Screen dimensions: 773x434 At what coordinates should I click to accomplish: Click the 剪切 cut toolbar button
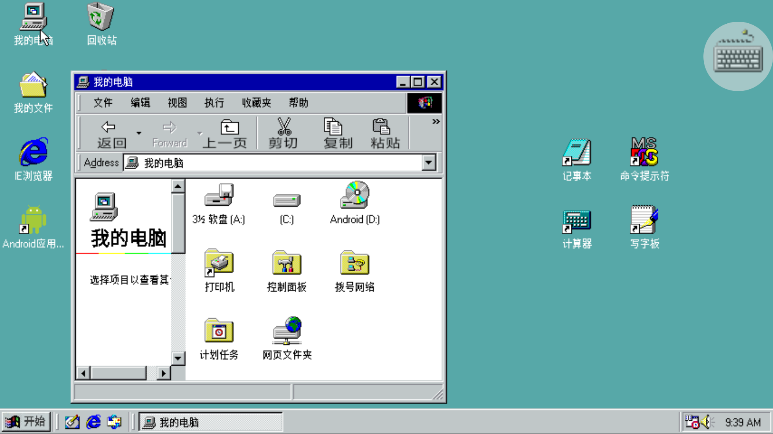tap(283, 133)
